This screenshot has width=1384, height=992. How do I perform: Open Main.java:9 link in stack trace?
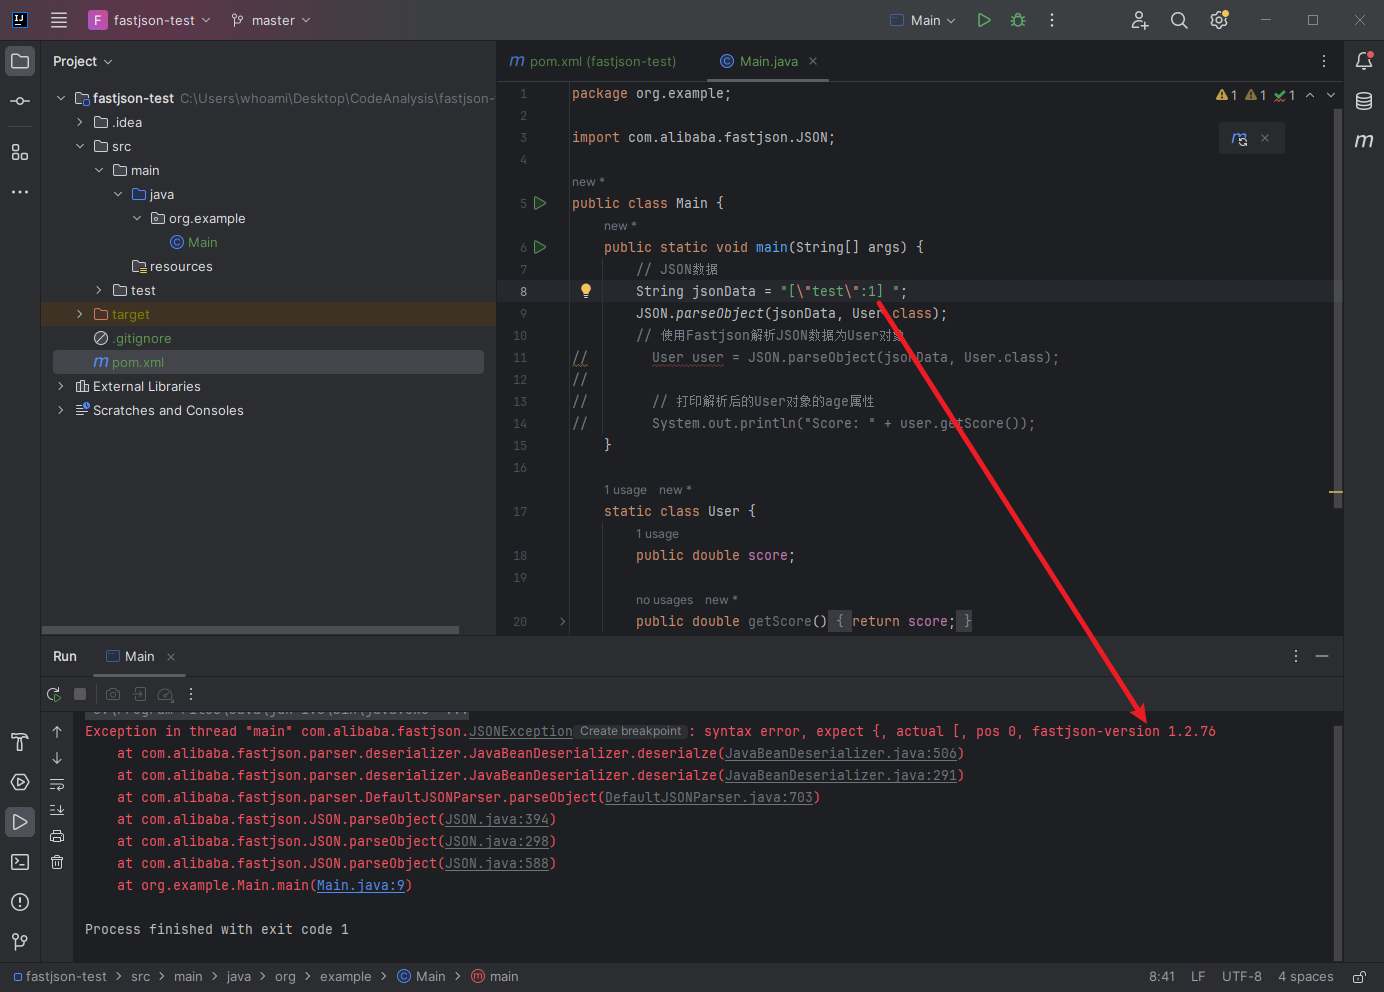tap(361, 885)
